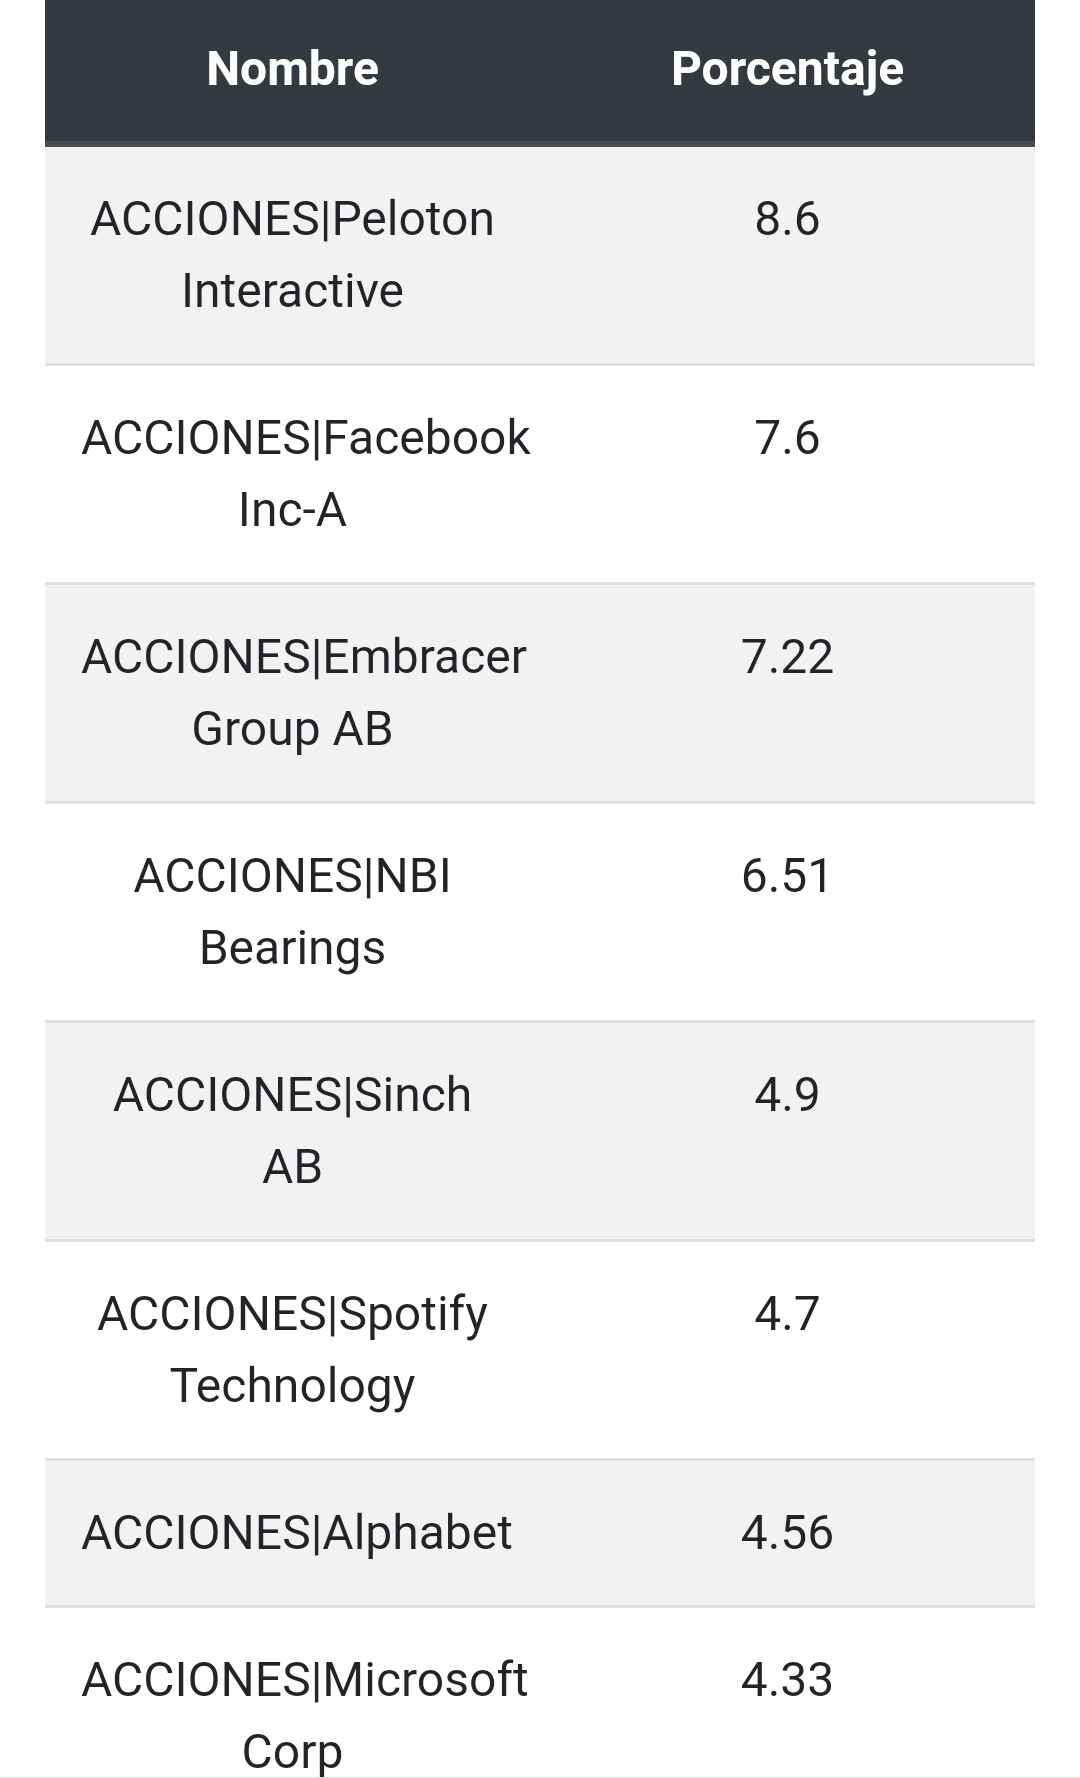The height and width of the screenshot is (1778, 1080).
Task: Tap the 4.9 percentage value
Action: tap(787, 1095)
